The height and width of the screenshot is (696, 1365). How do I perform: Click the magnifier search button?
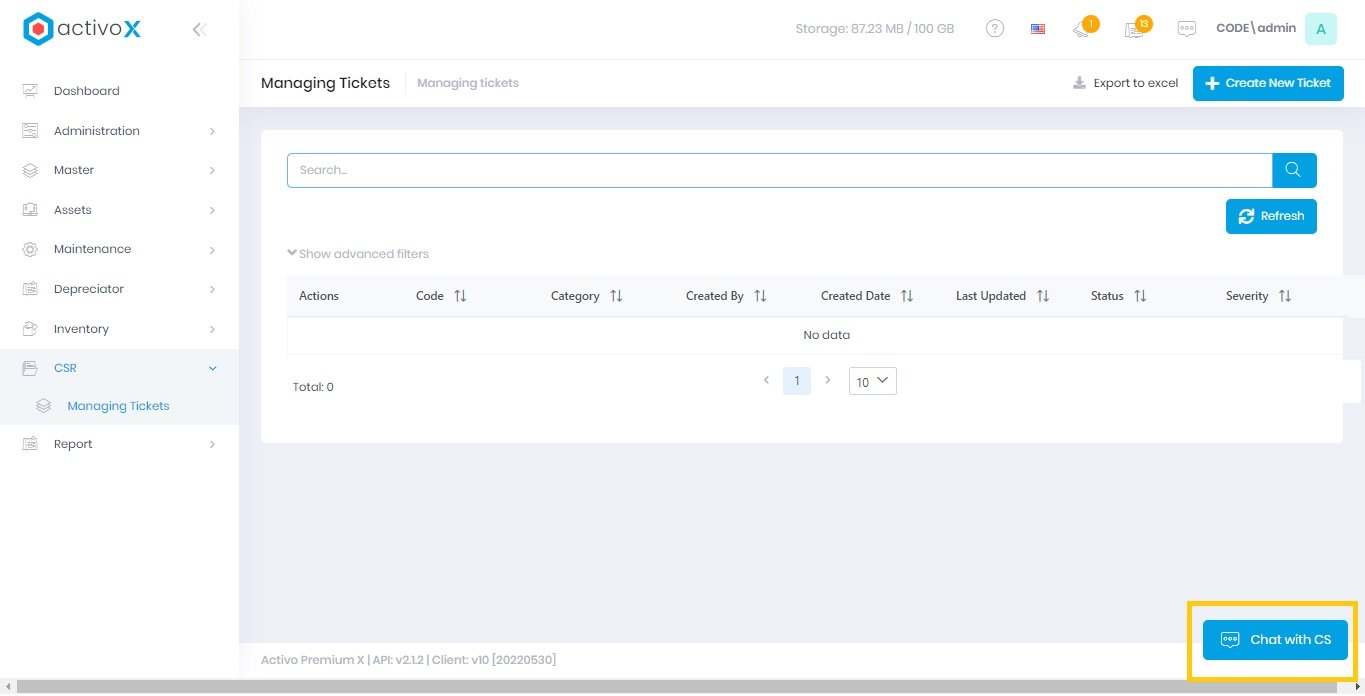click(x=1293, y=170)
